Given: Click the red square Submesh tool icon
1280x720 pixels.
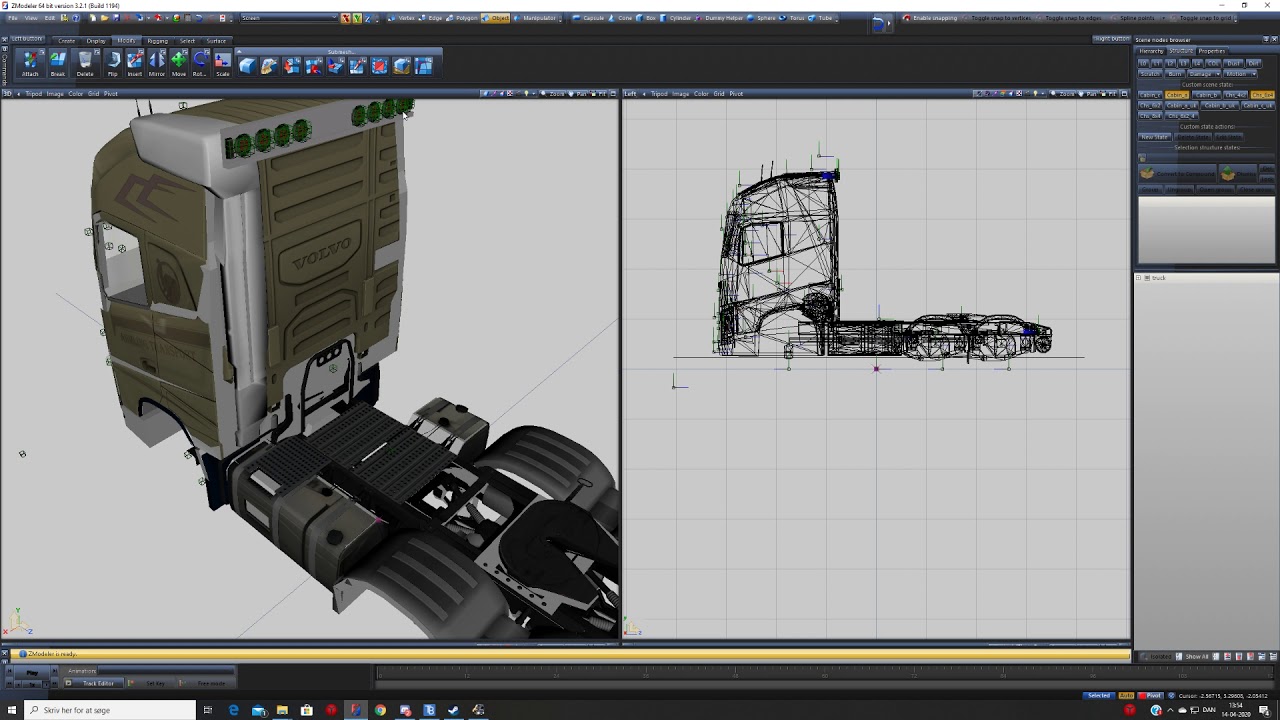Looking at the screenshot, I should coord(379,66).
